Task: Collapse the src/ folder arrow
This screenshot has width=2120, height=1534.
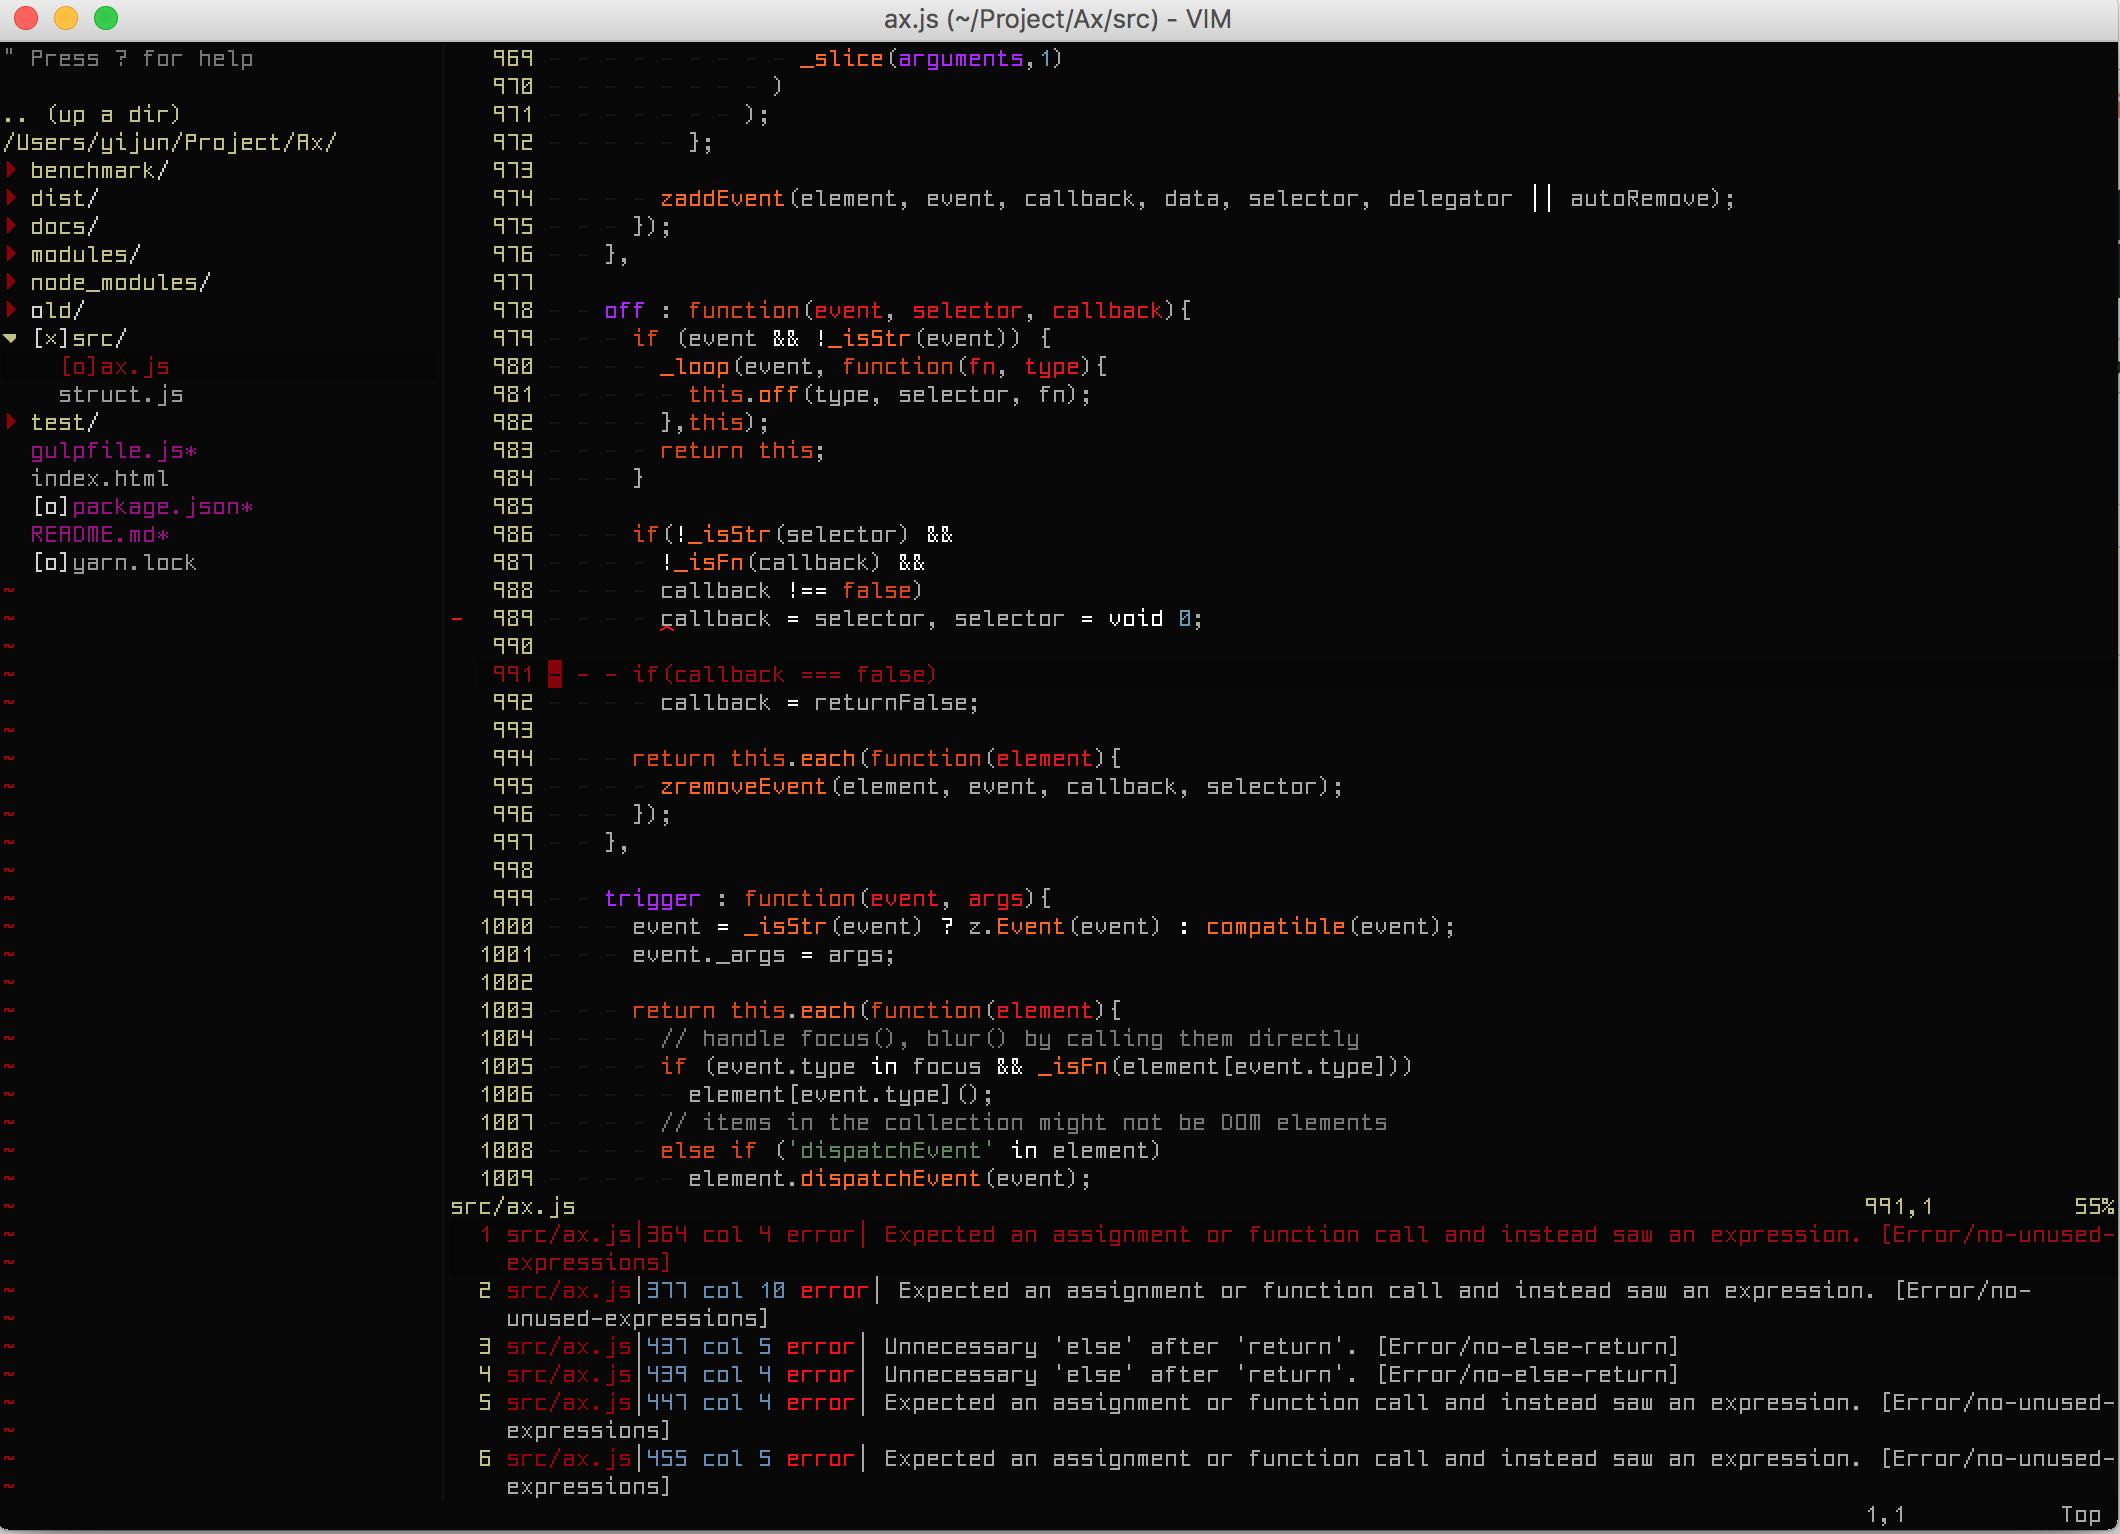Action: 11,339
